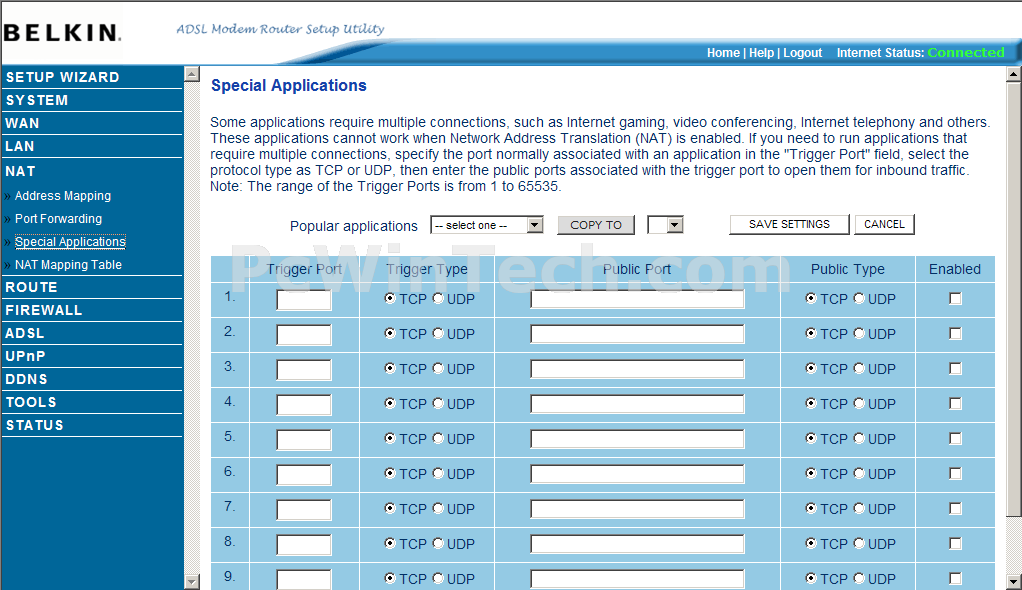Click the Home link in header
This screenshot has height=590, width=1022.
723,53
